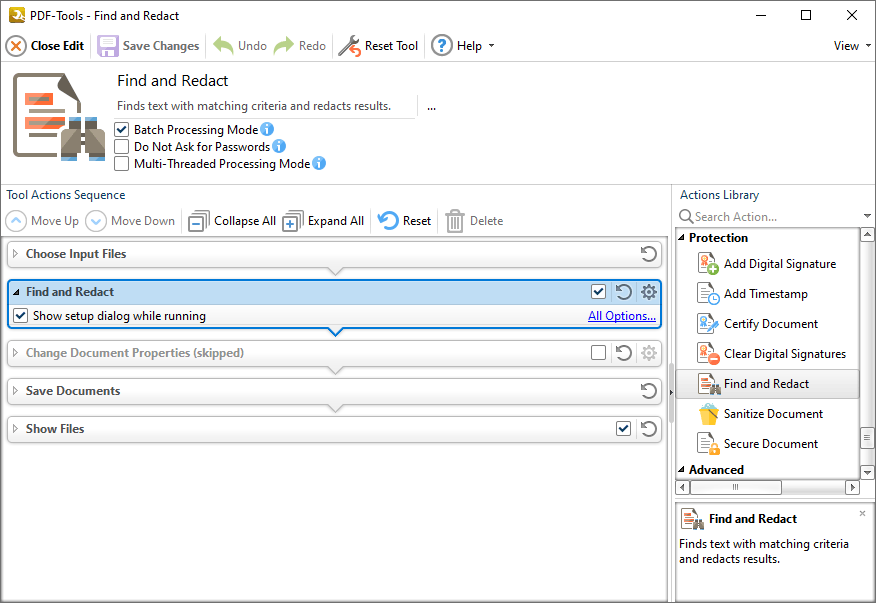Open the Help menu icon
876x603 pixels.
coord(441,46)
